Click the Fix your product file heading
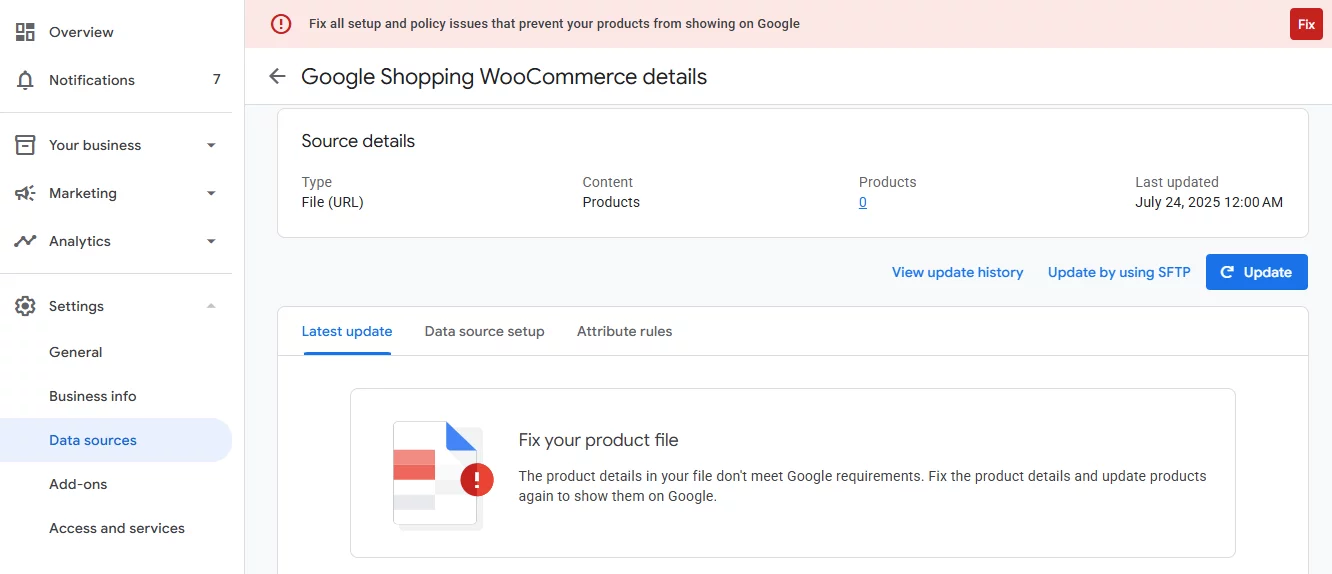 coord(599,440)
